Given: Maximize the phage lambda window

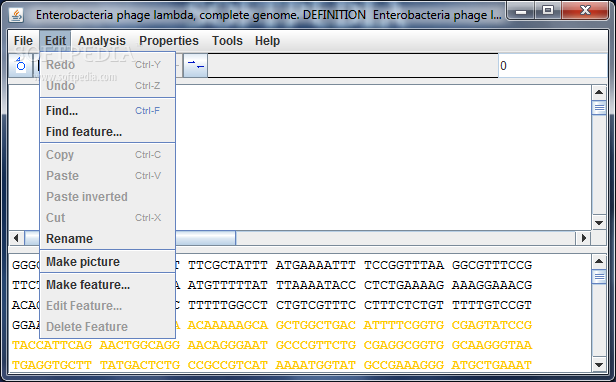Looking at the screenshot, I should (x=548, y=11).
